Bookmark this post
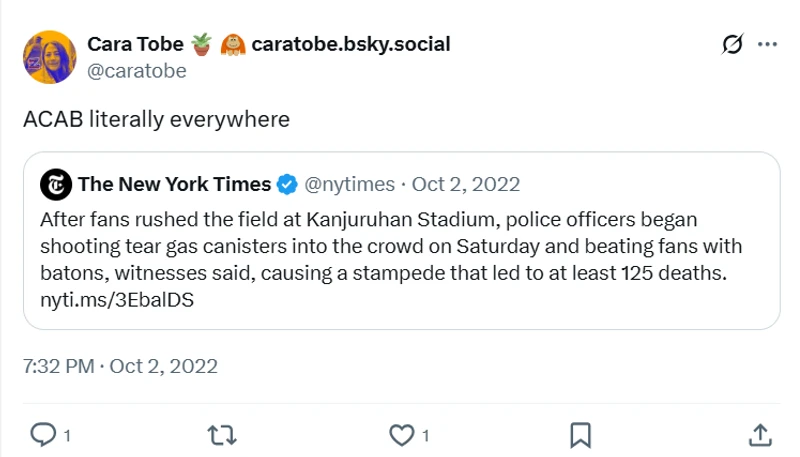 (580, 434)
